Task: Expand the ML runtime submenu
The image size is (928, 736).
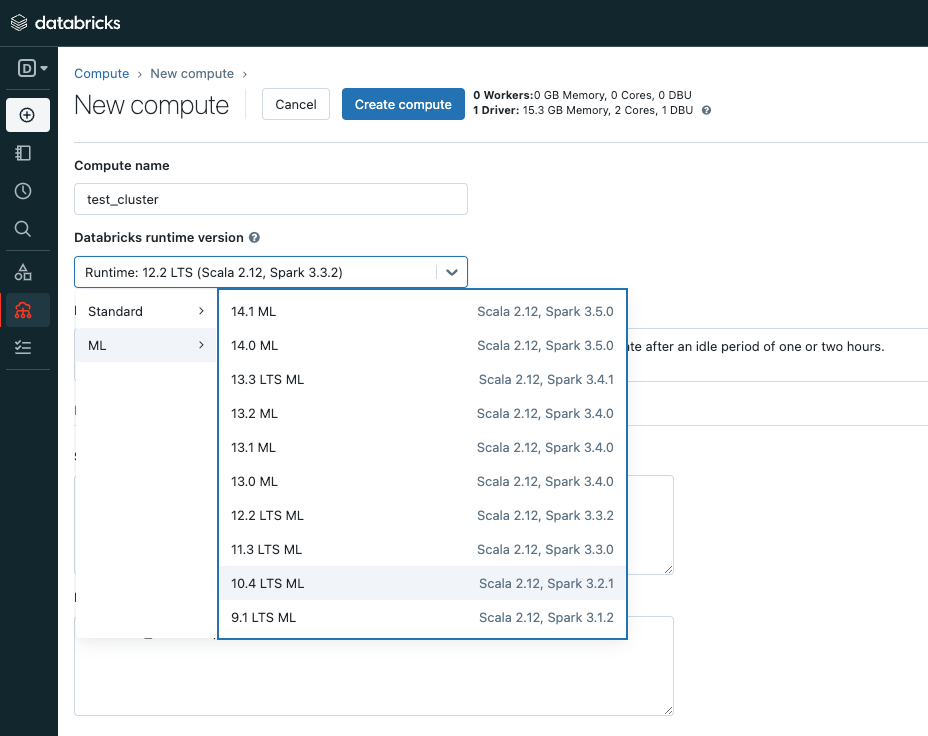Action: click(x=146, y=346)
